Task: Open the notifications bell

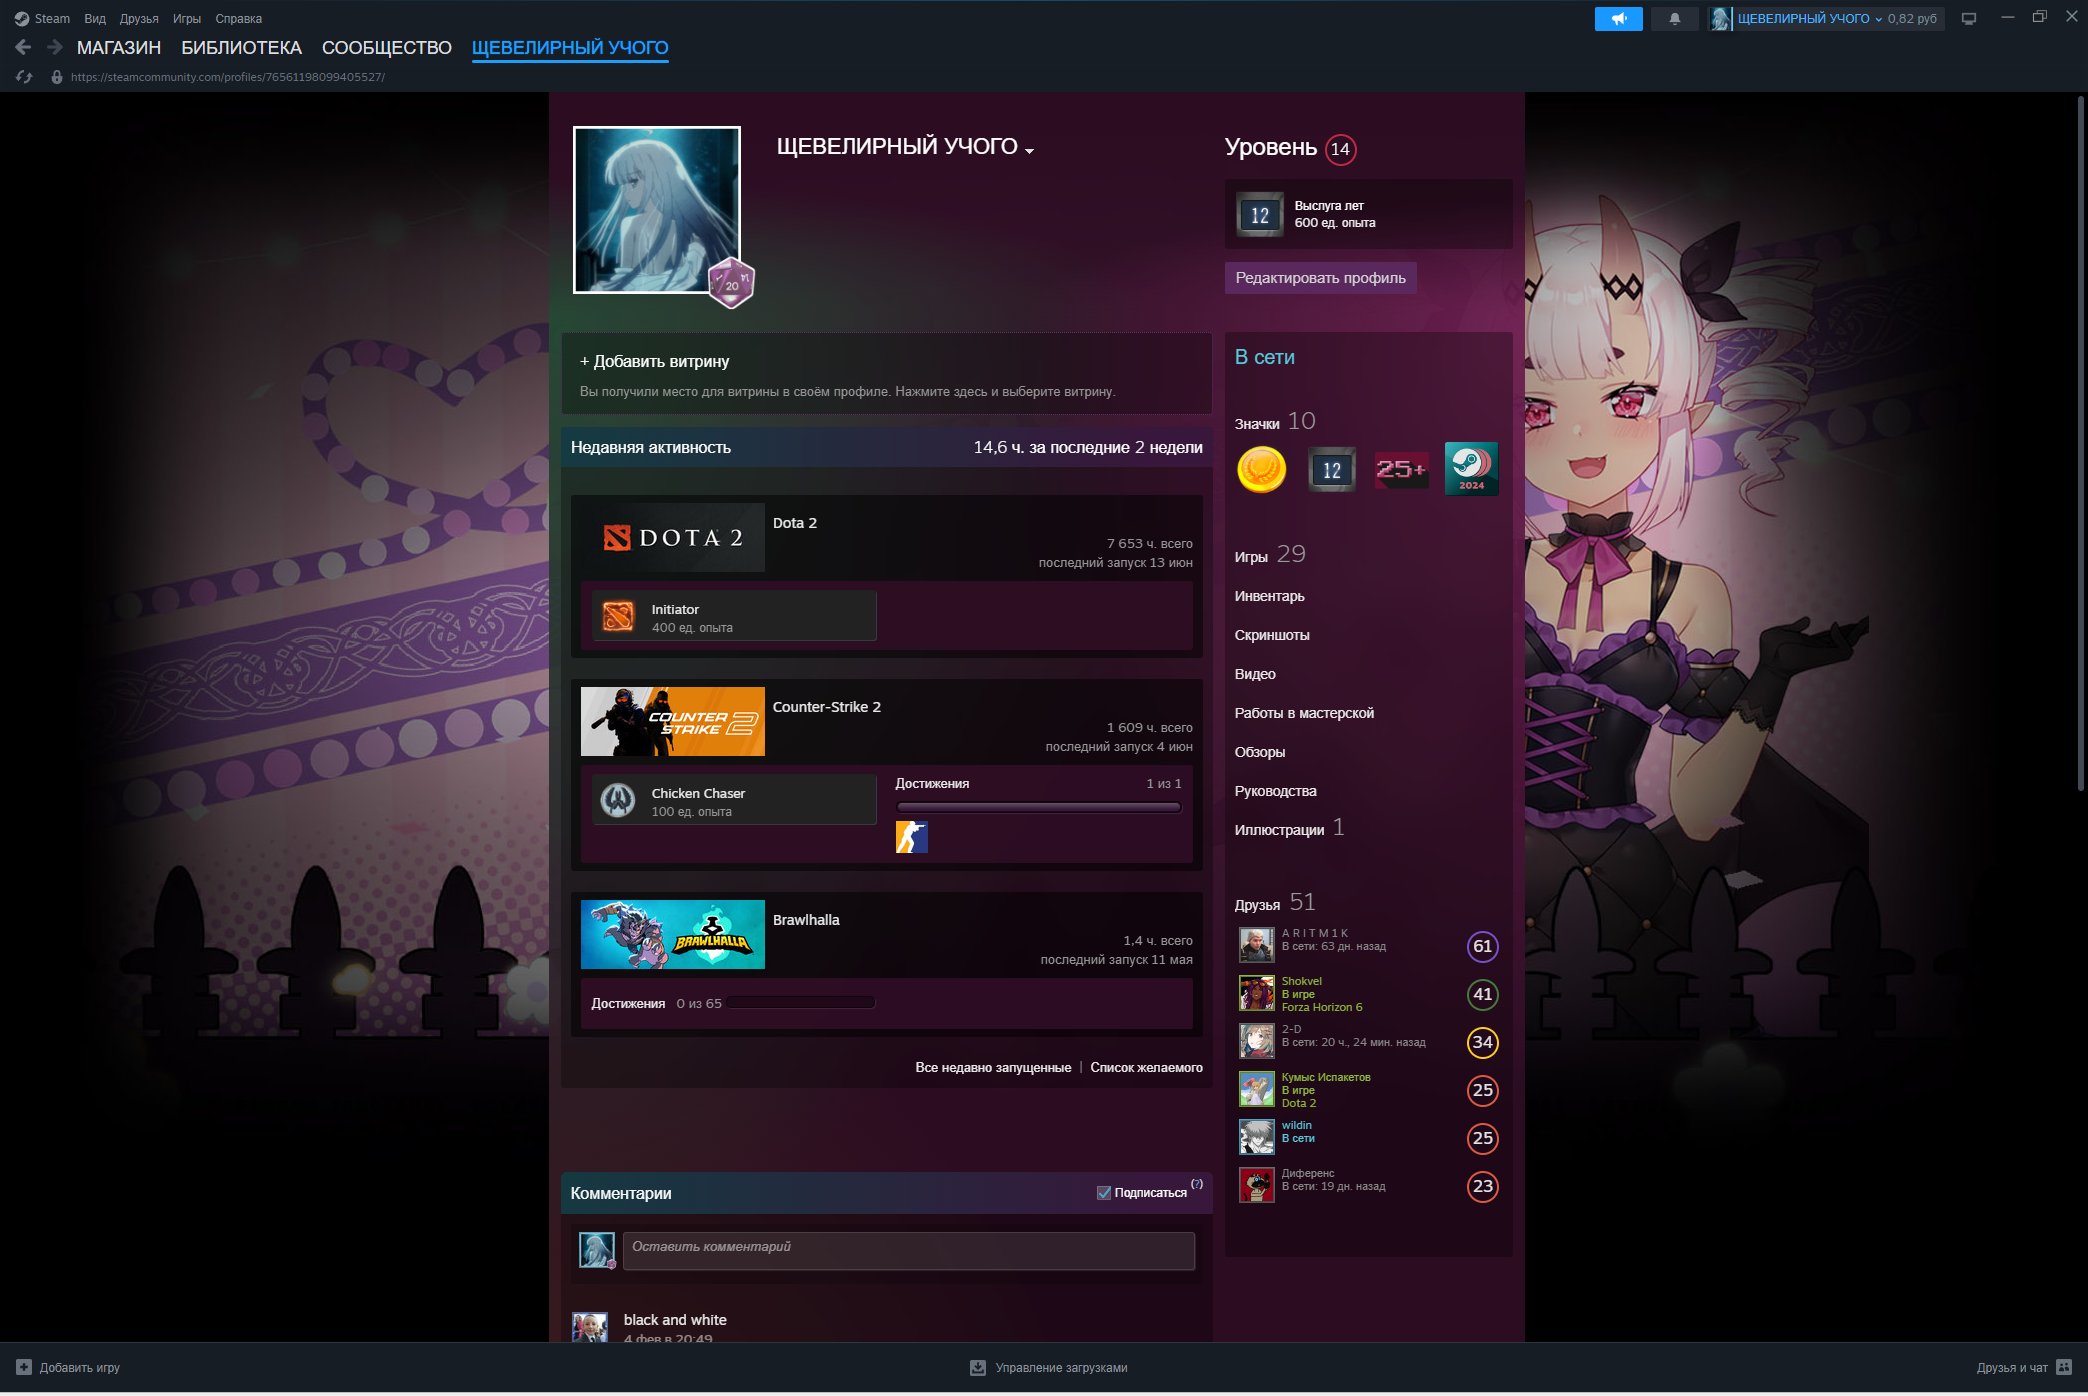Action: (x=1674, y=18)
